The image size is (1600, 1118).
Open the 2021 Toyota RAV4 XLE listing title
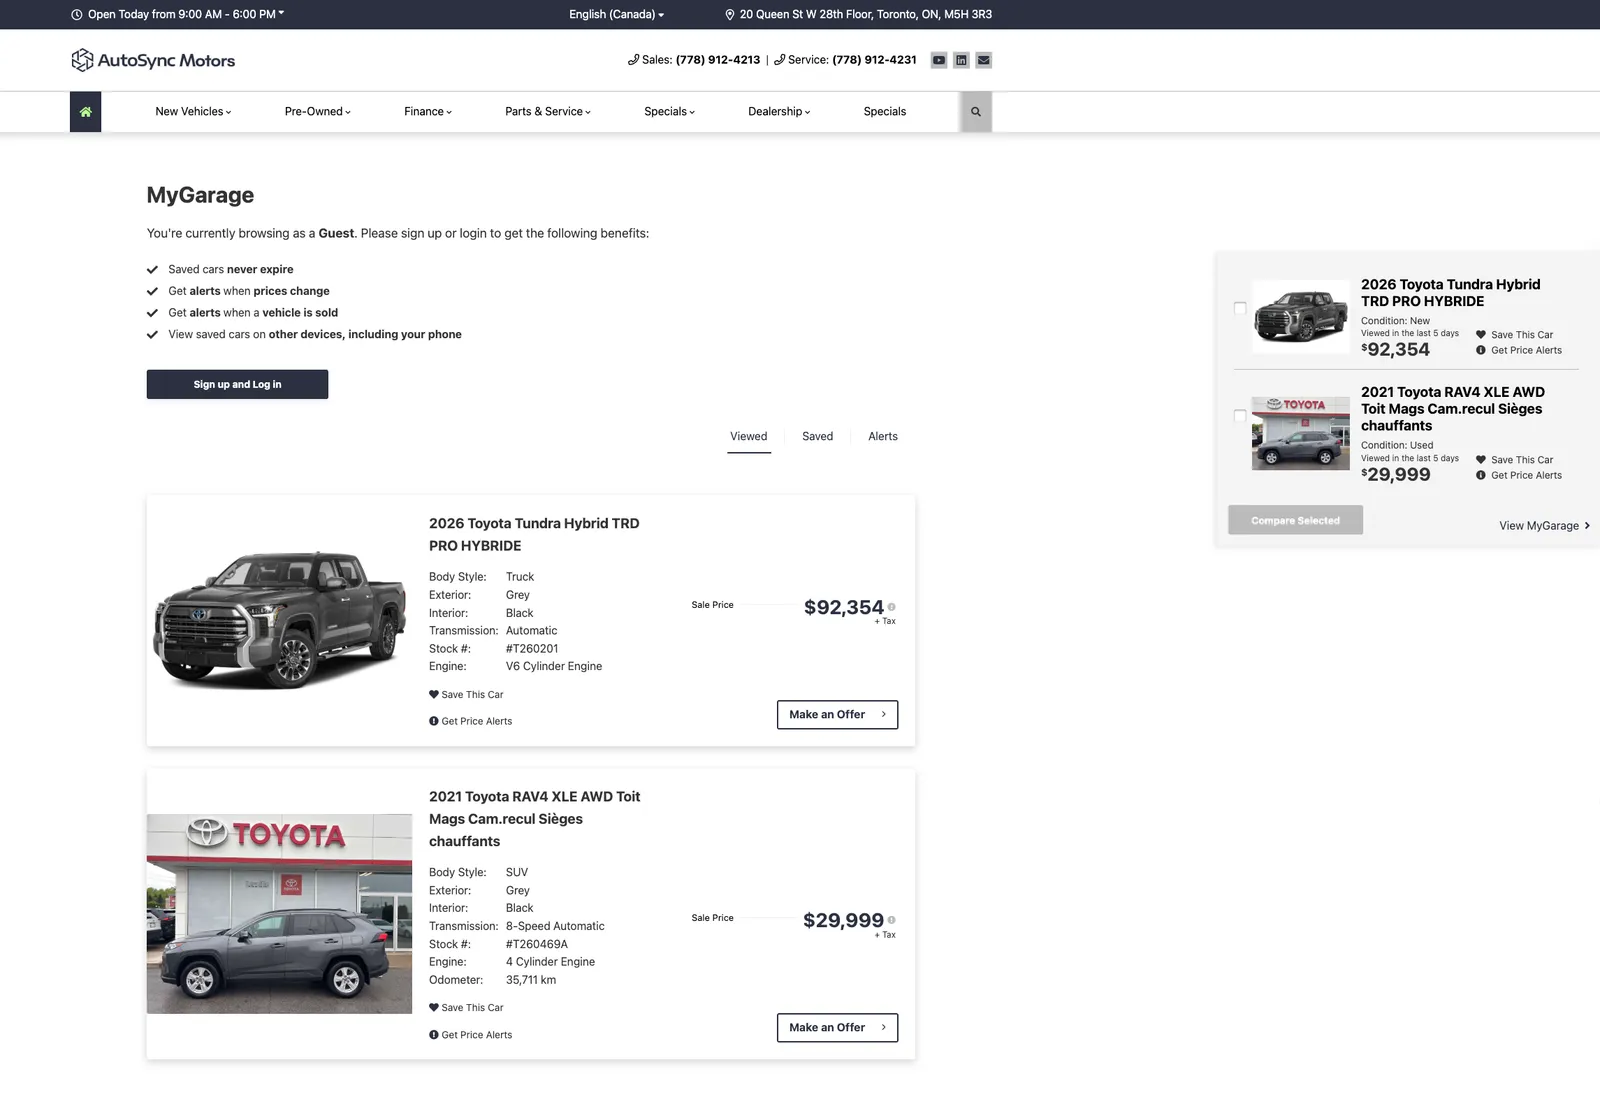pos(535,819)
